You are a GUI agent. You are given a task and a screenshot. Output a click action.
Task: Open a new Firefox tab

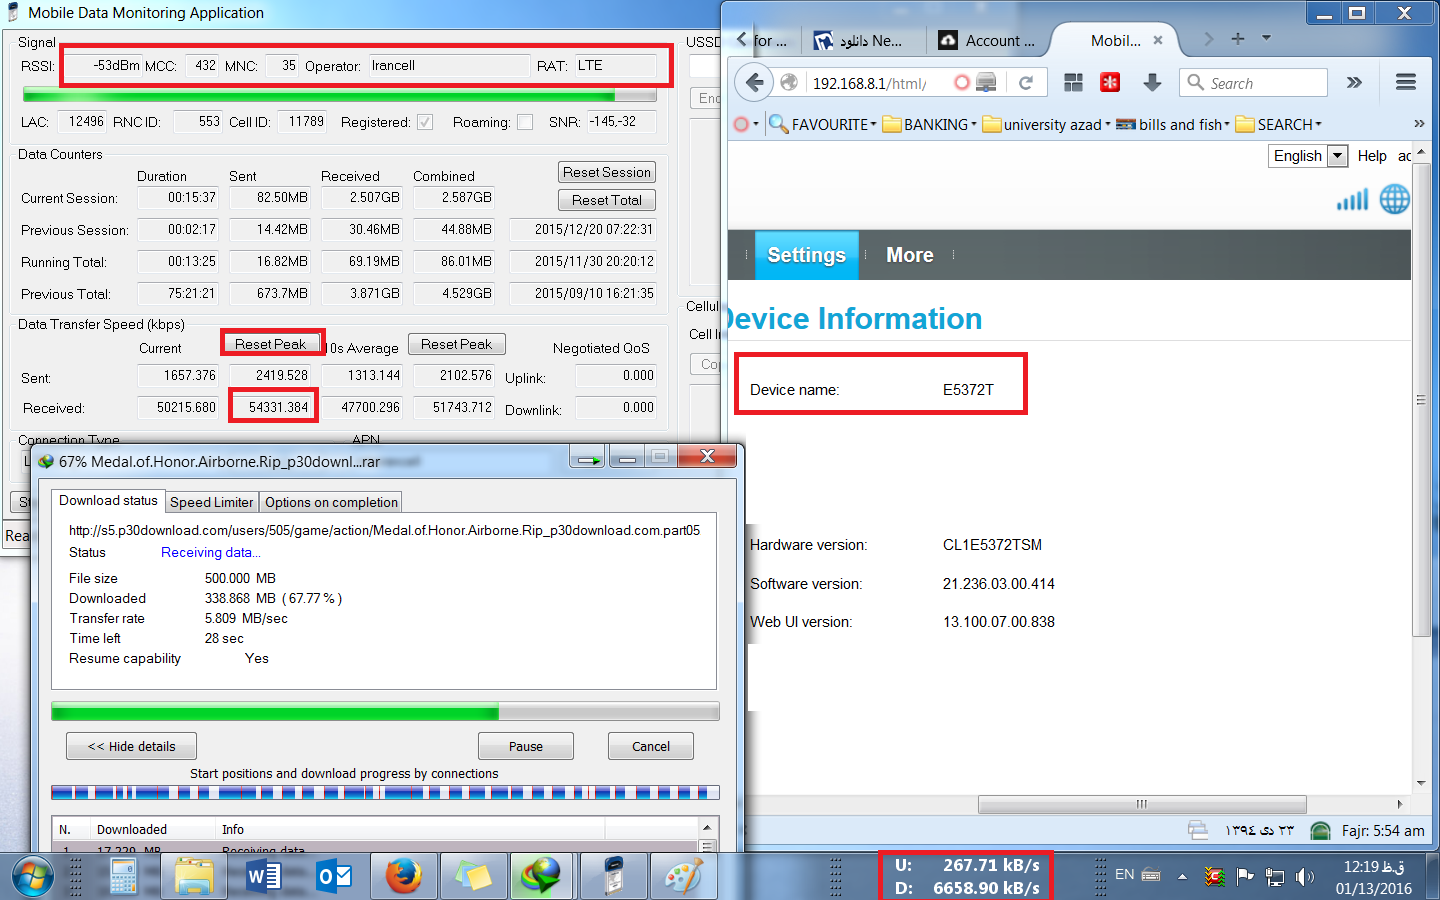[x=1238, y=39]
